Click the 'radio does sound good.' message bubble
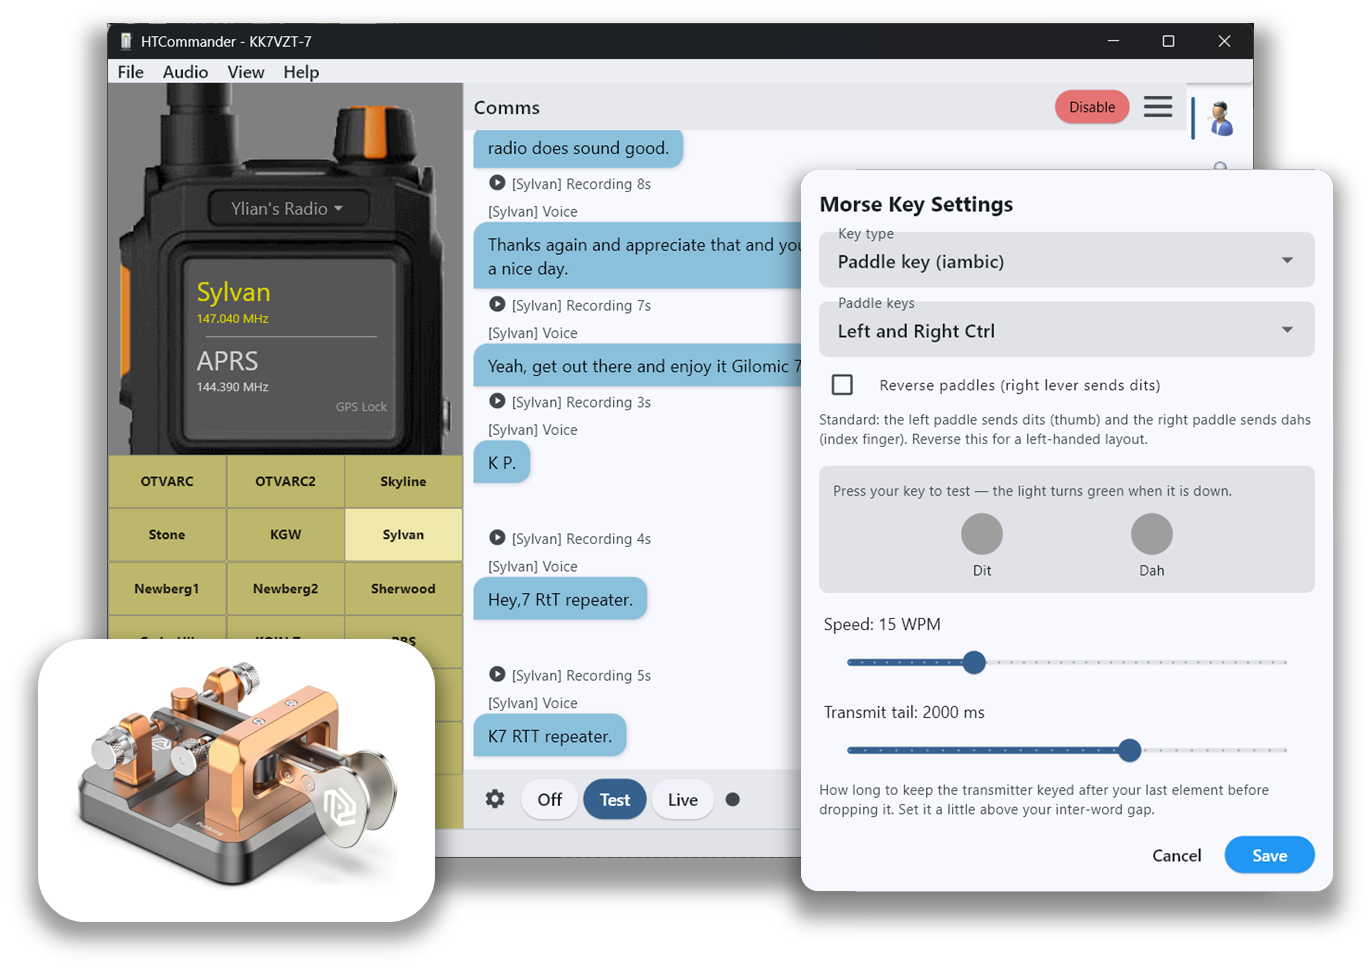The height and width of the screenshot is (969, 1372). pos(578,148)
